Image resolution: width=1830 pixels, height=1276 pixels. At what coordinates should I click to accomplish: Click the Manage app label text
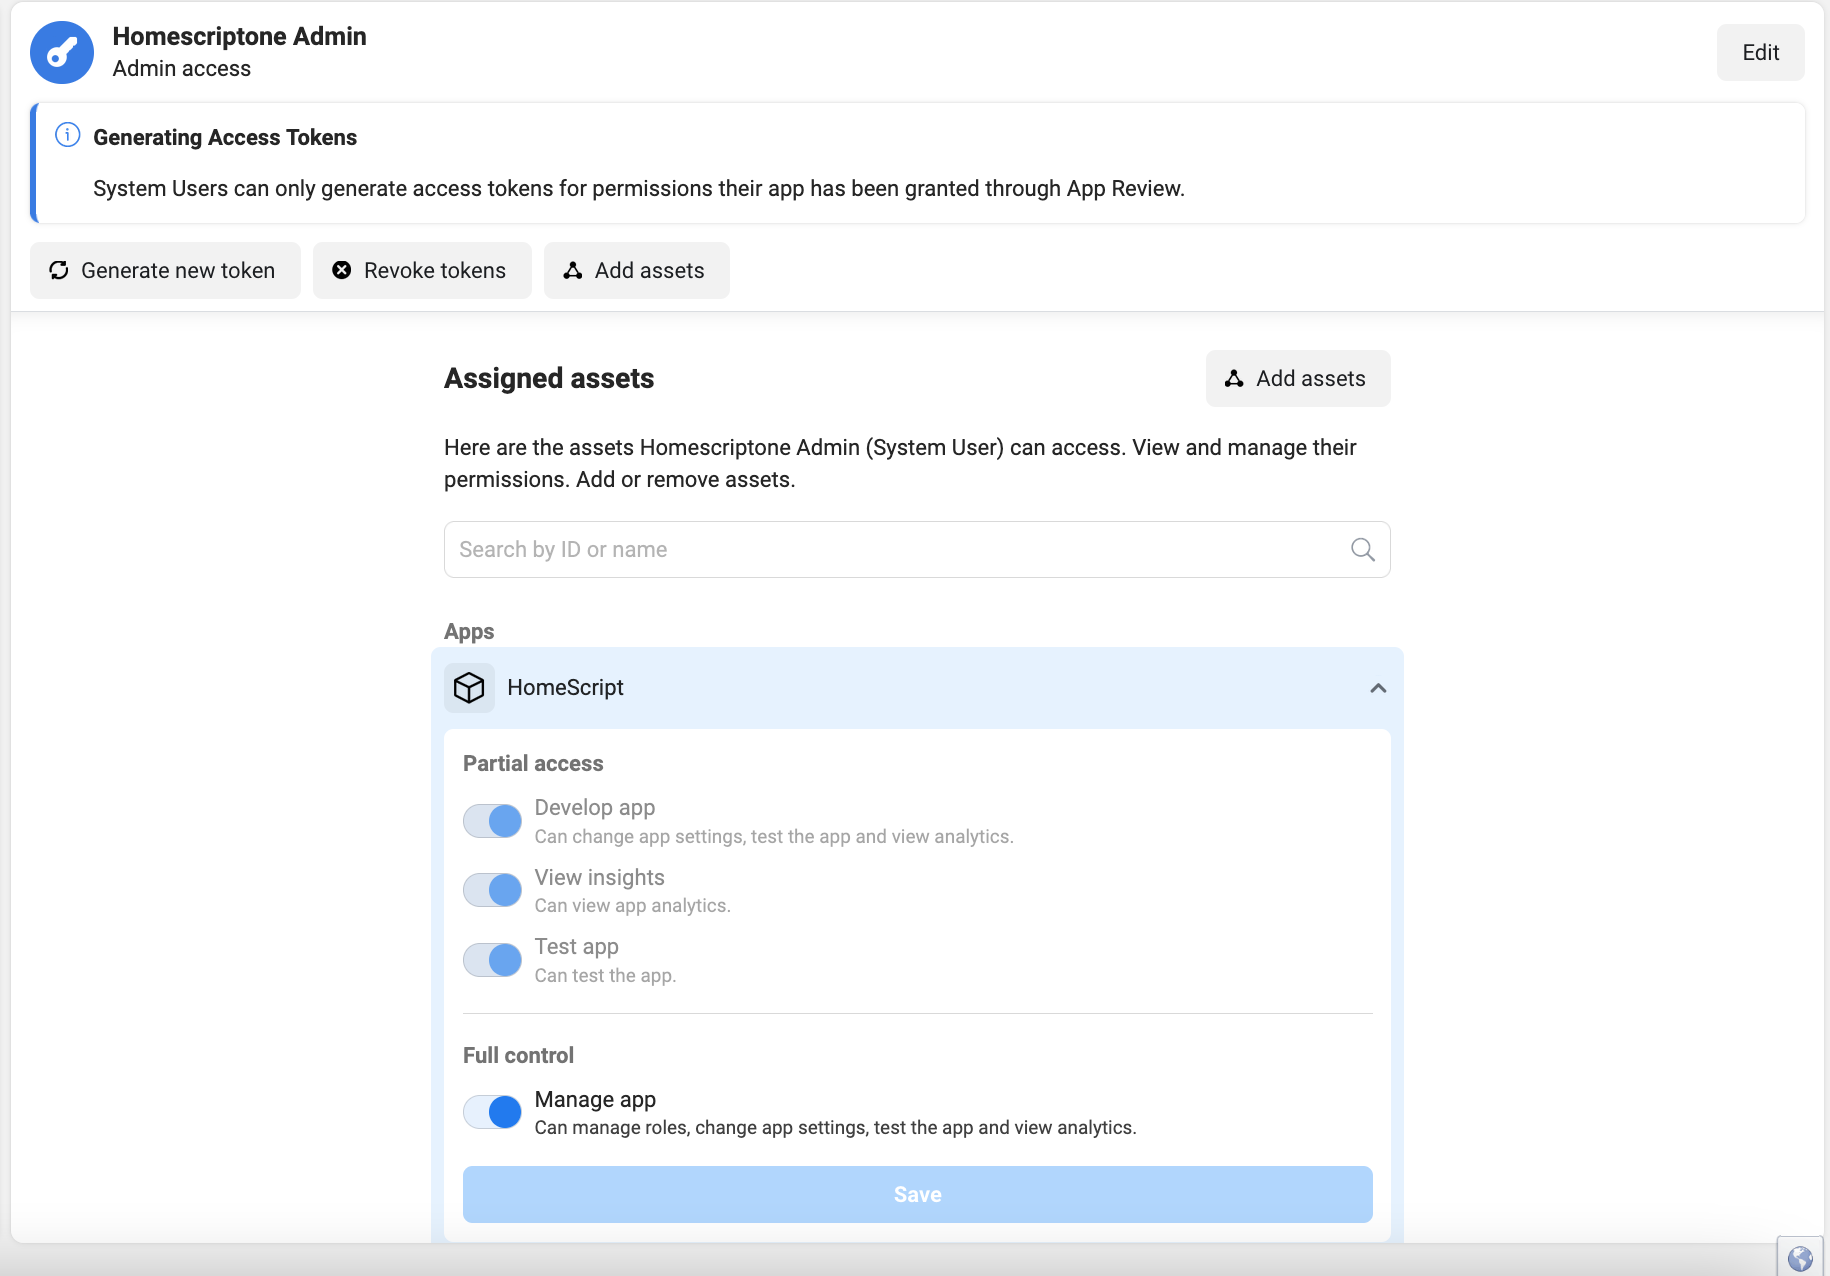[595, 1099]
